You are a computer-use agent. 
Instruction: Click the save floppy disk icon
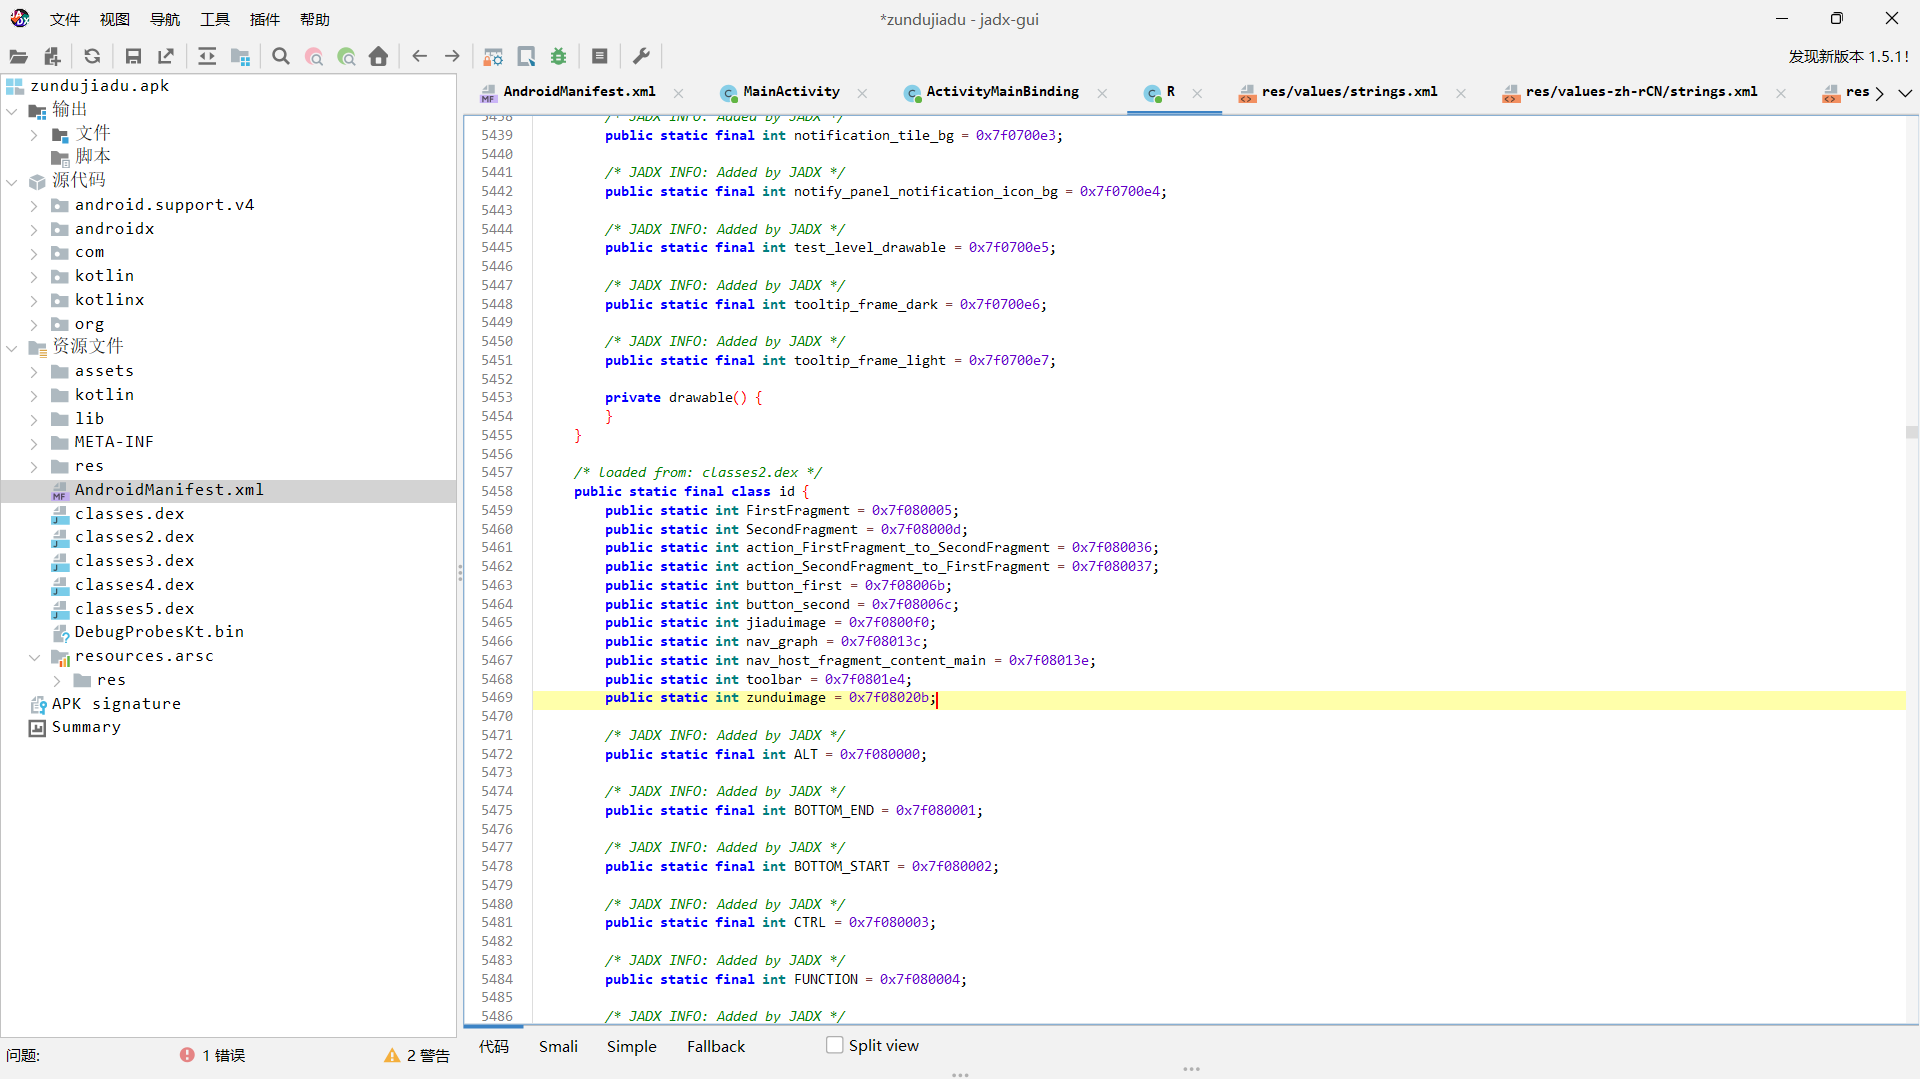coord(133,57)
